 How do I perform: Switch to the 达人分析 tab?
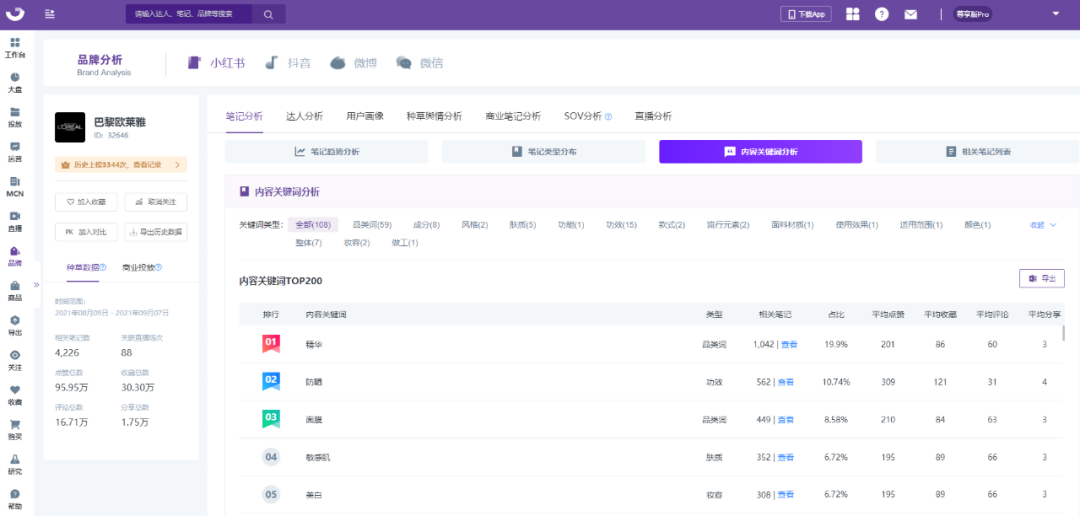[x=304, y=116]
